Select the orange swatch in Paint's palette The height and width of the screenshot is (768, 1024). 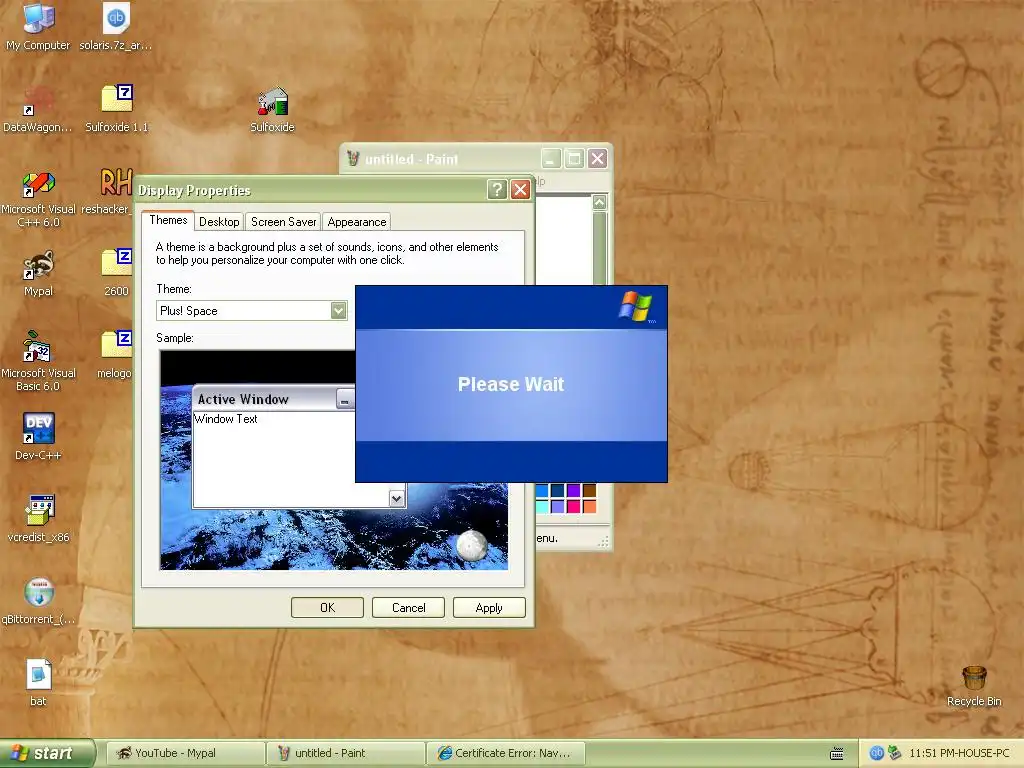click(589, 506)
